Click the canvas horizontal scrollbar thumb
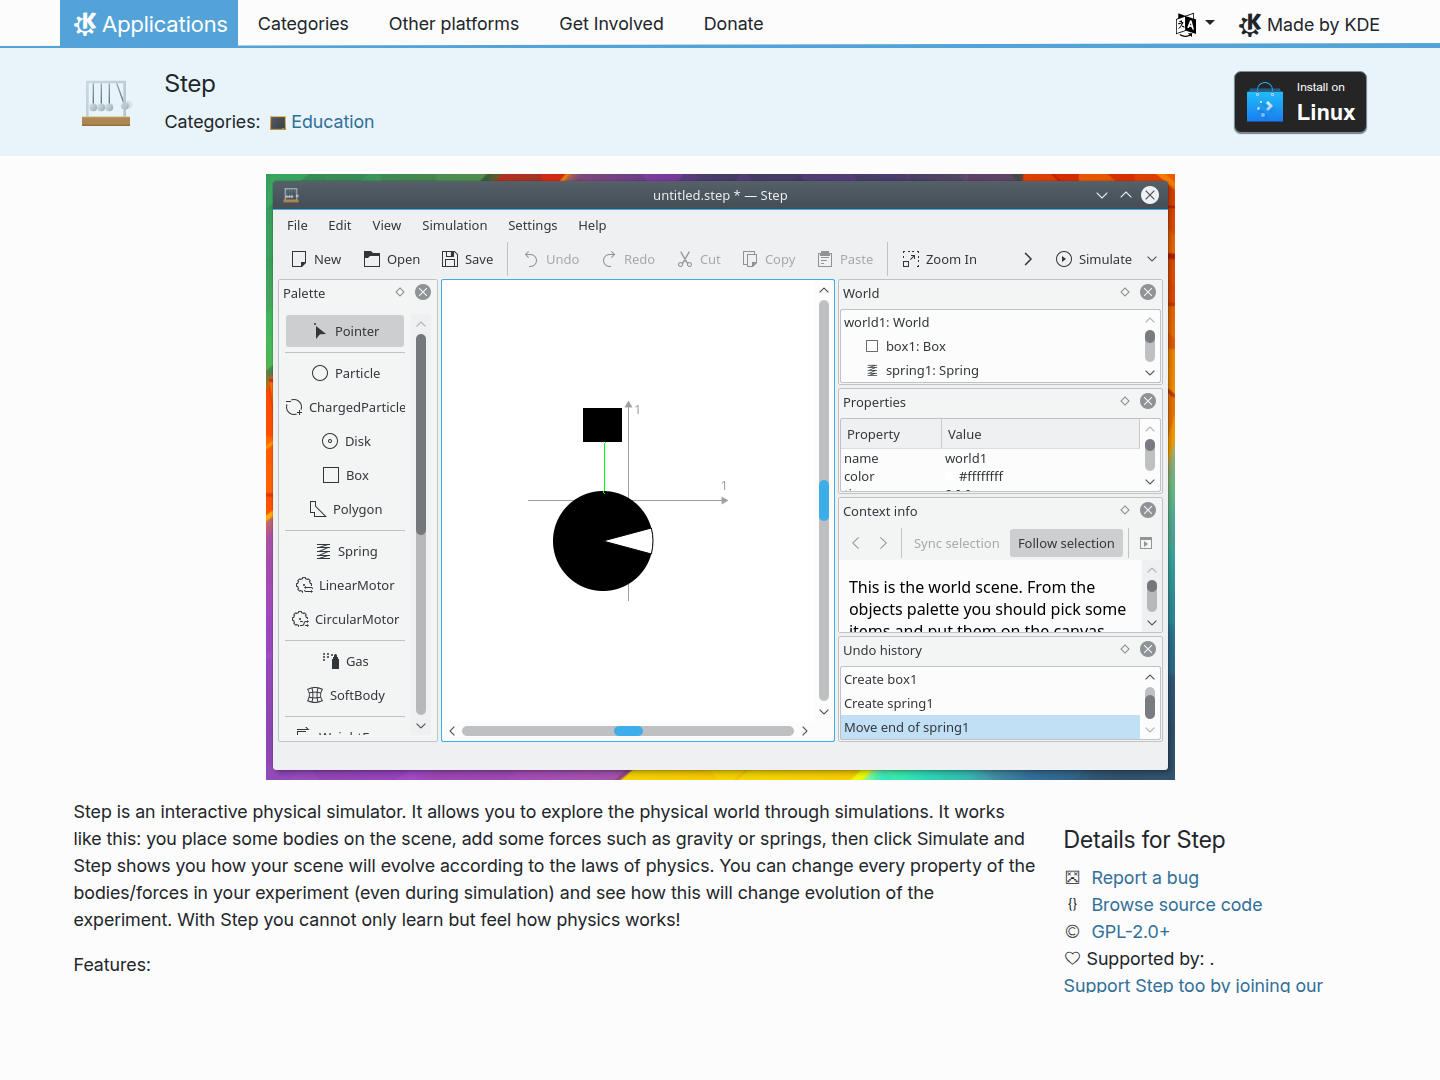The height and width of the screenshot is (1080, 1440). [x=628, y=731]
